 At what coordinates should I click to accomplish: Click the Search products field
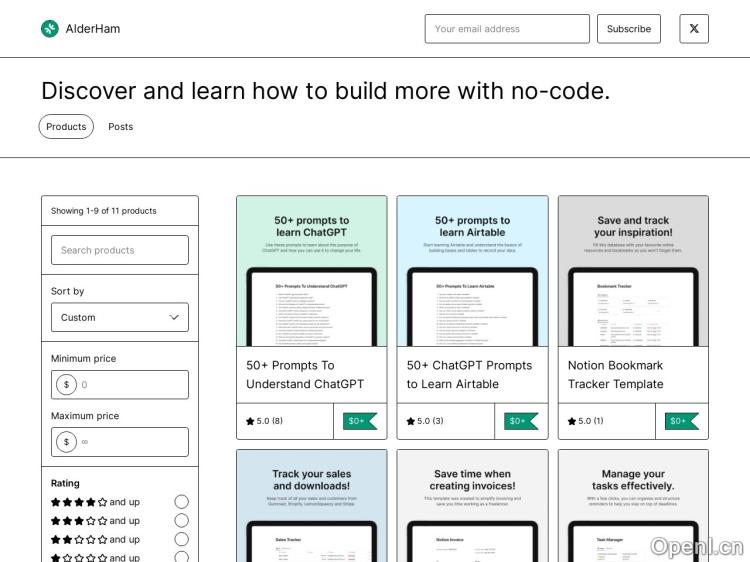(x=120, y=250)
